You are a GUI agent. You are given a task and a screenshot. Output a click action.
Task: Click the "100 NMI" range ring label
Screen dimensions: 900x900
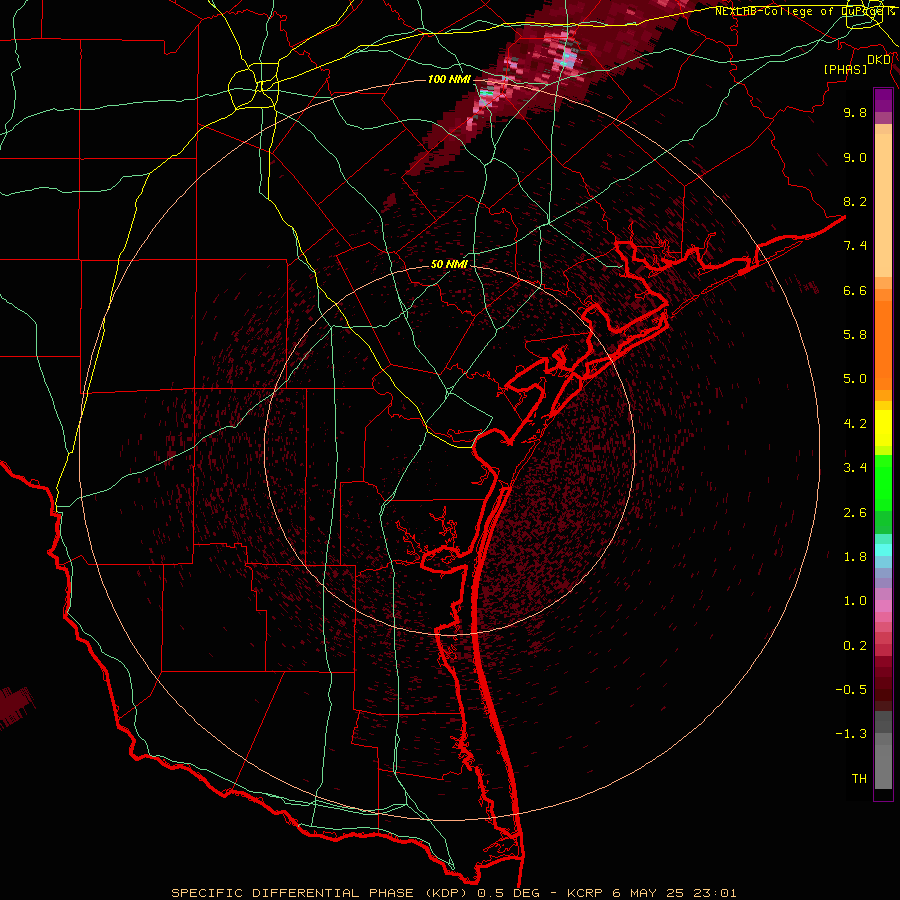point(449,79)
